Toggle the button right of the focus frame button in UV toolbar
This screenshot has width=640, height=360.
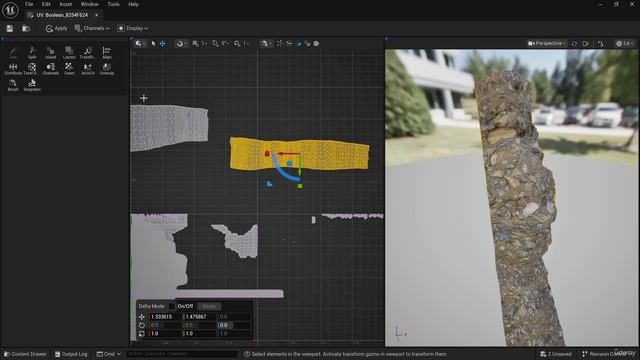point(289,43)
